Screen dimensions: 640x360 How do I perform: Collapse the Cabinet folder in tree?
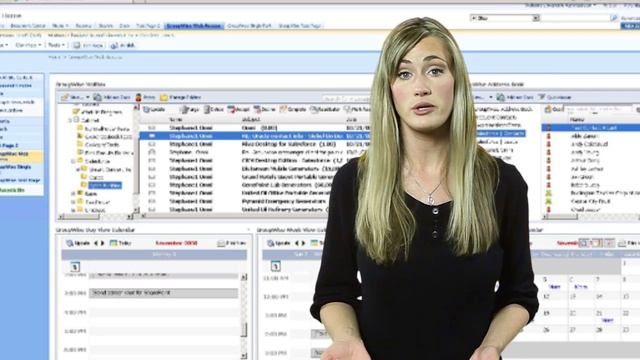pos(70,120)
